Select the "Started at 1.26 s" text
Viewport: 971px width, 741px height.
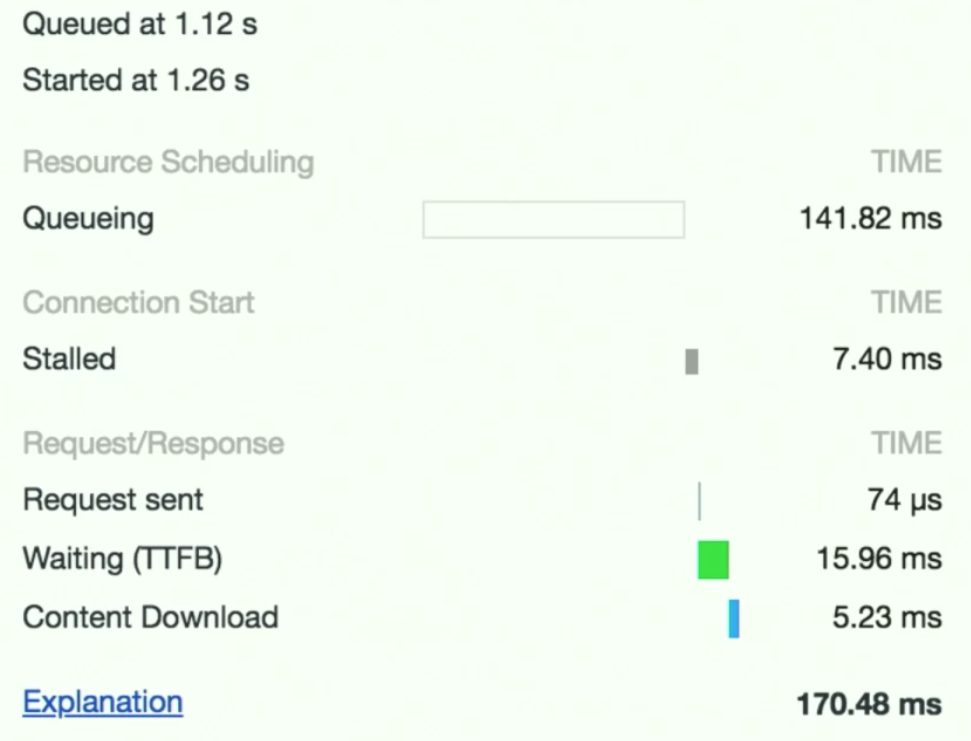(136, 80)
